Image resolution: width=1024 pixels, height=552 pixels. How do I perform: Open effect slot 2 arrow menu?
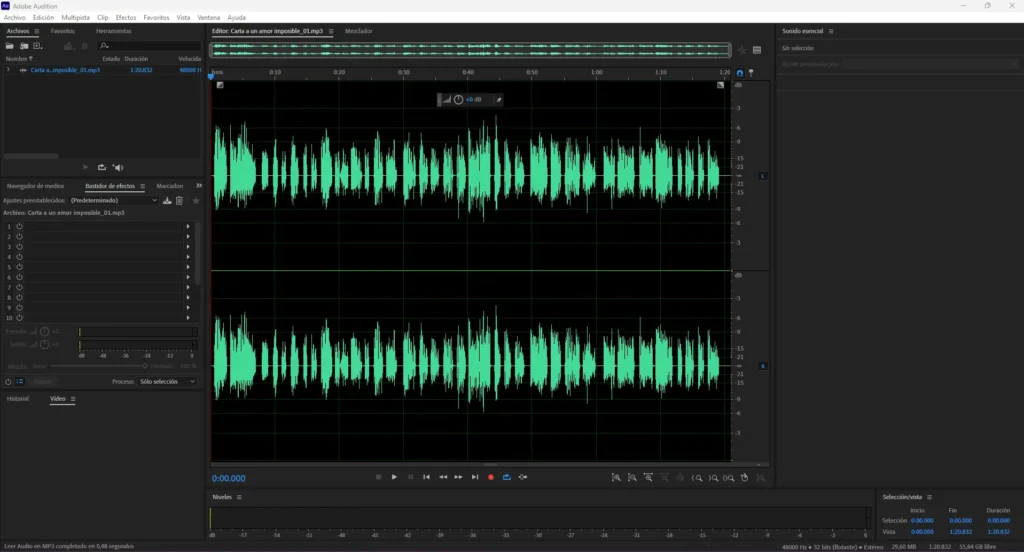[188, 236]
